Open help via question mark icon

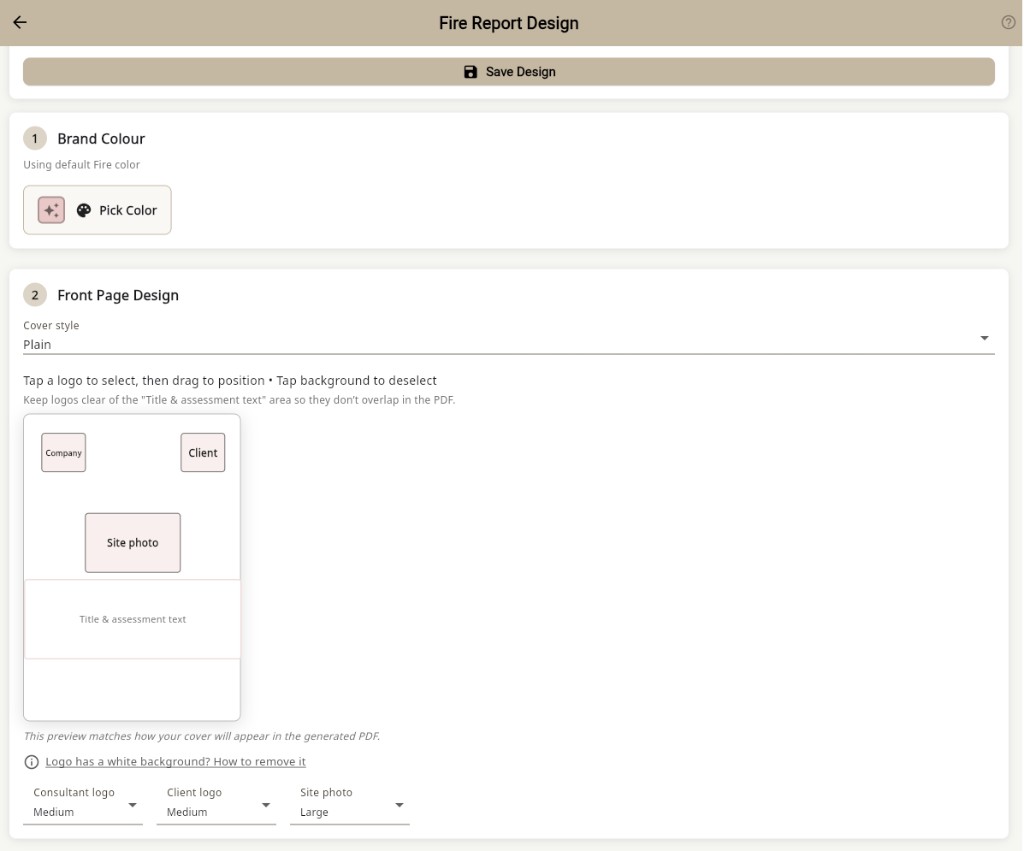tap(1008, 22)
